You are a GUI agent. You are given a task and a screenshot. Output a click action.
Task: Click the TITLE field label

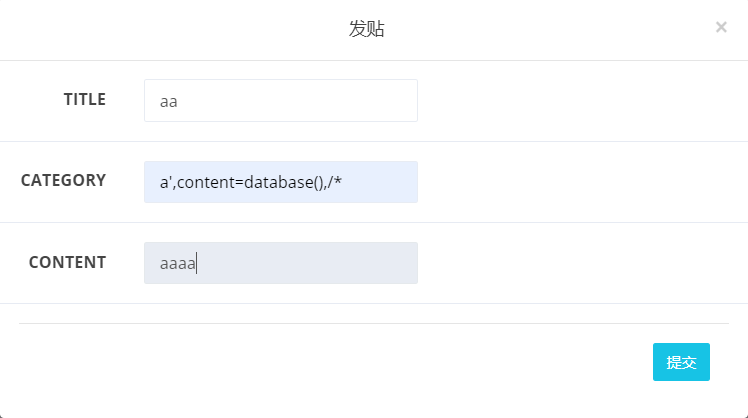[85, 99]
